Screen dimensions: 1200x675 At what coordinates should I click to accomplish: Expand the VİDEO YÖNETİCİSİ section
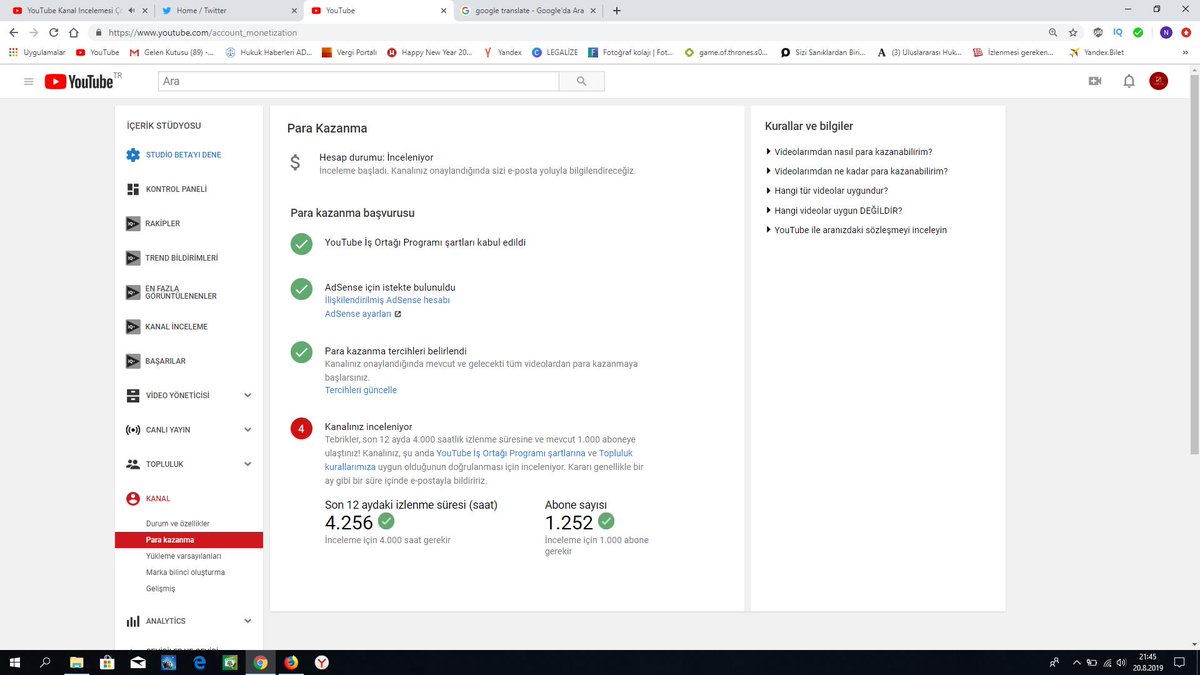tap(248, 395)
